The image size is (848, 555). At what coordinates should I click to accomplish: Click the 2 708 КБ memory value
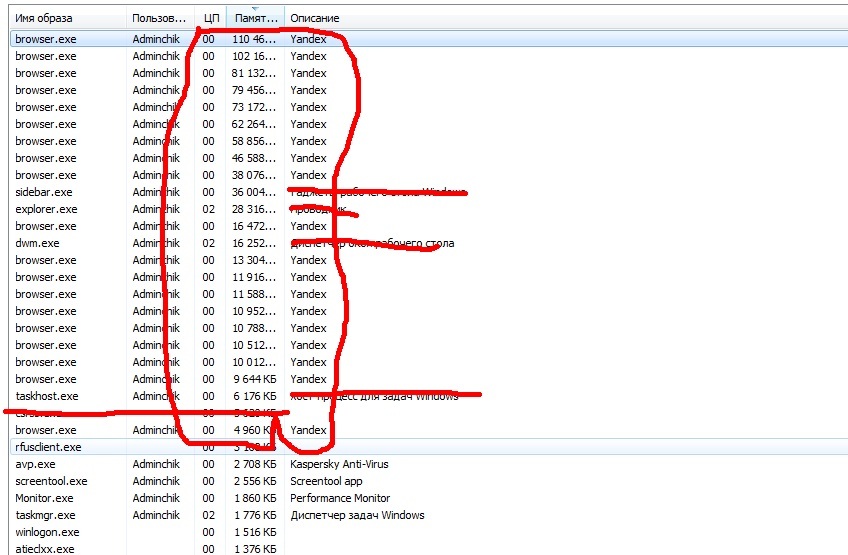[255, 464]
